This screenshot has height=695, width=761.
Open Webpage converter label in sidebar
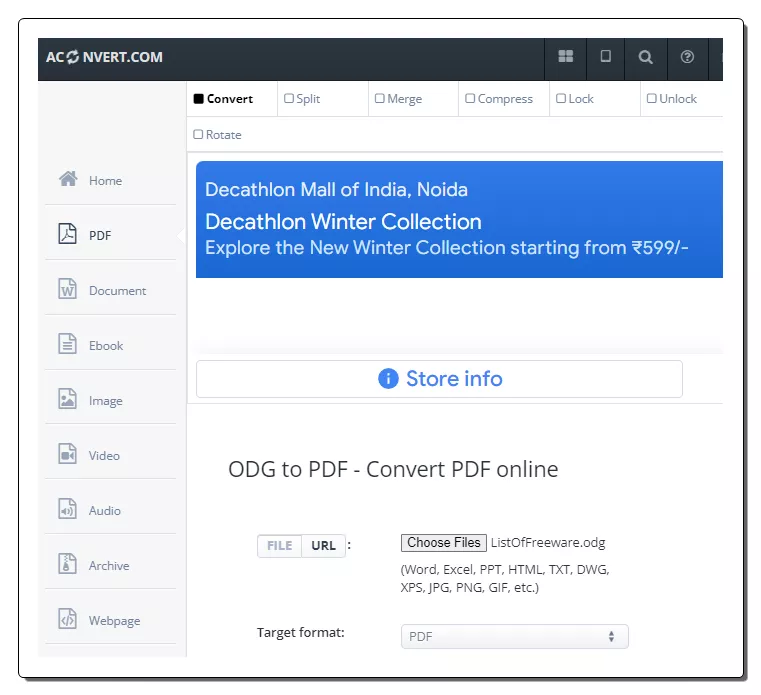pos(114,621)
